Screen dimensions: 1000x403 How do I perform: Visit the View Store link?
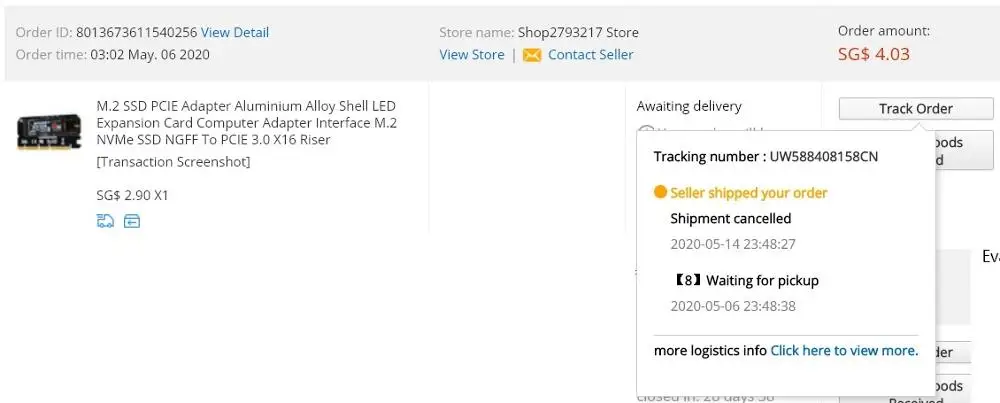472,55
